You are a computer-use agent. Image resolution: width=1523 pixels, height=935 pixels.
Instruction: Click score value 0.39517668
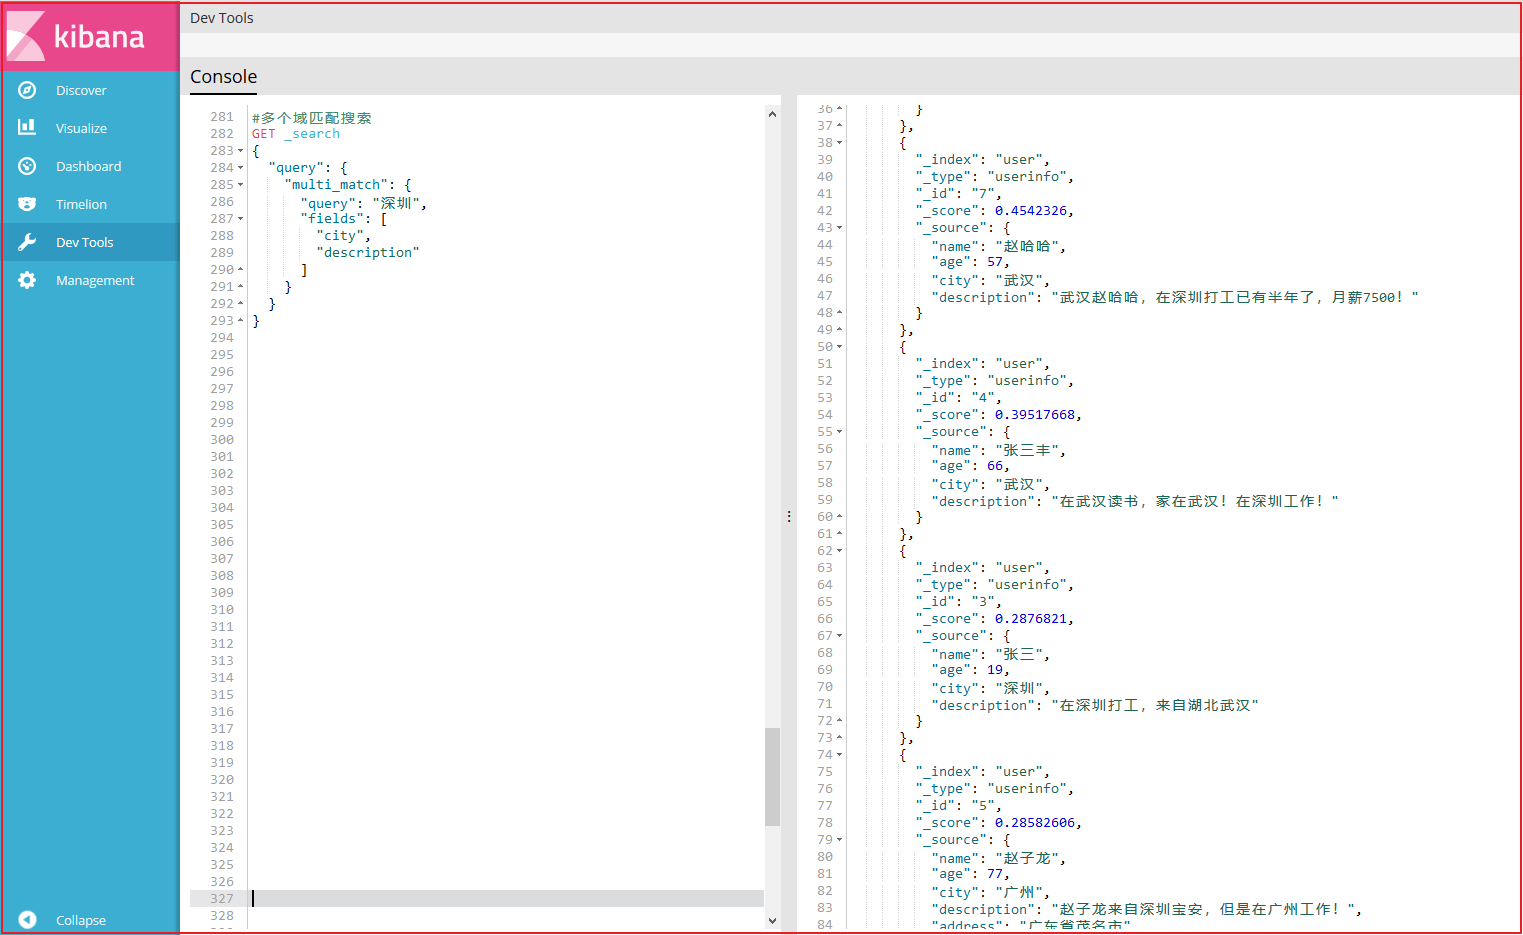pyautogui.click(x=1034, y=415)
